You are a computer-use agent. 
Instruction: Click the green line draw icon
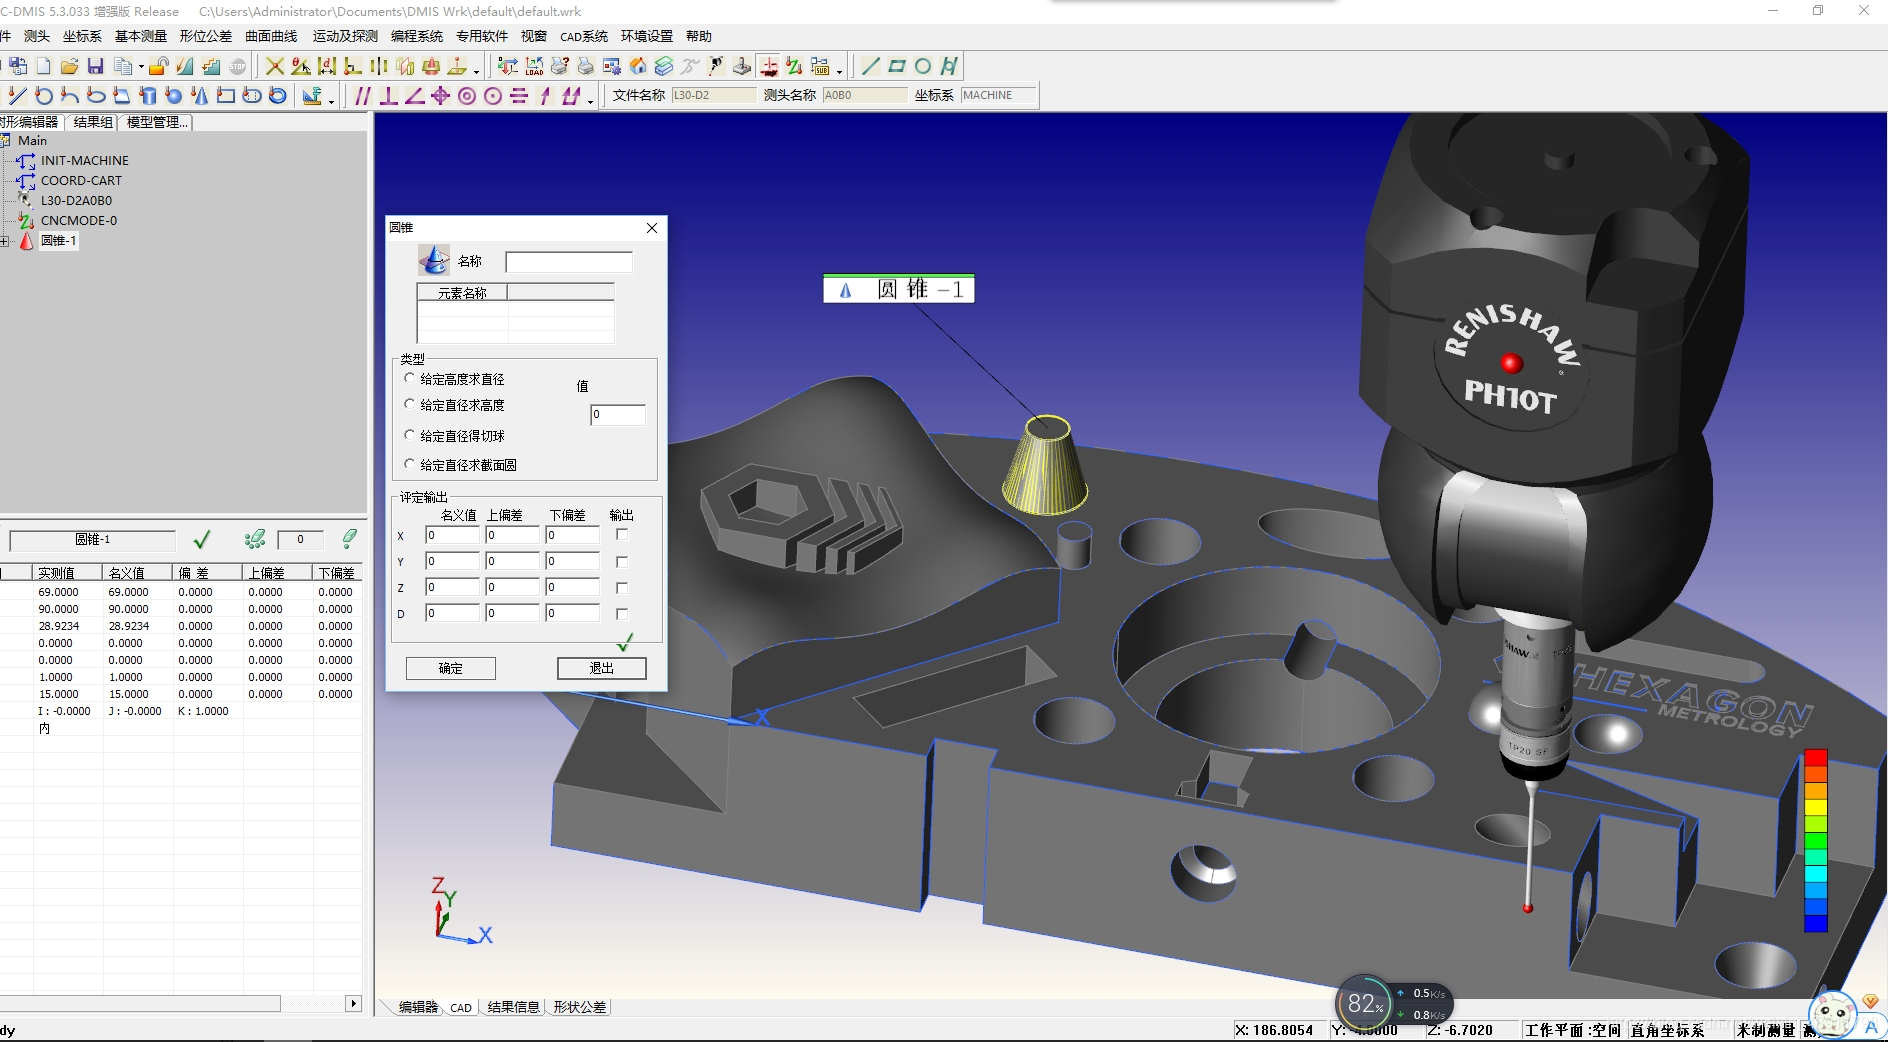click(871, 66)
